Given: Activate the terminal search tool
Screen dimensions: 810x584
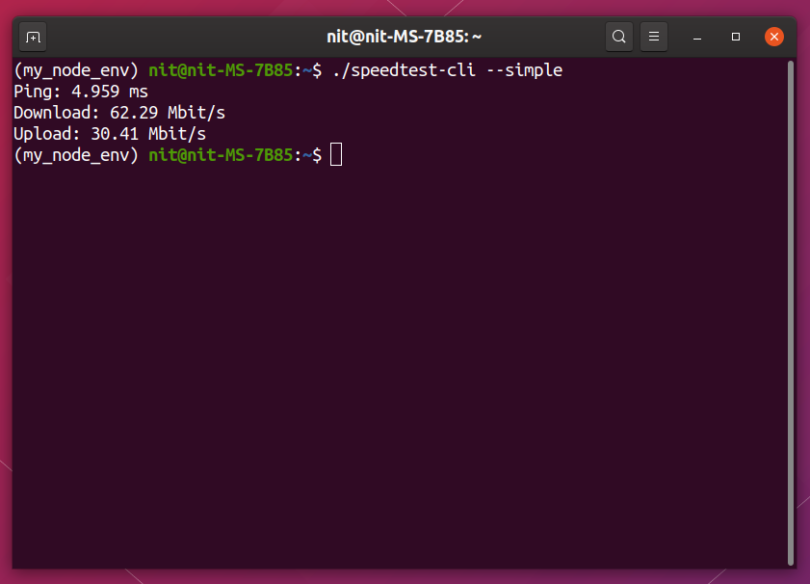Looking at the screenshot, I should 619,36.
